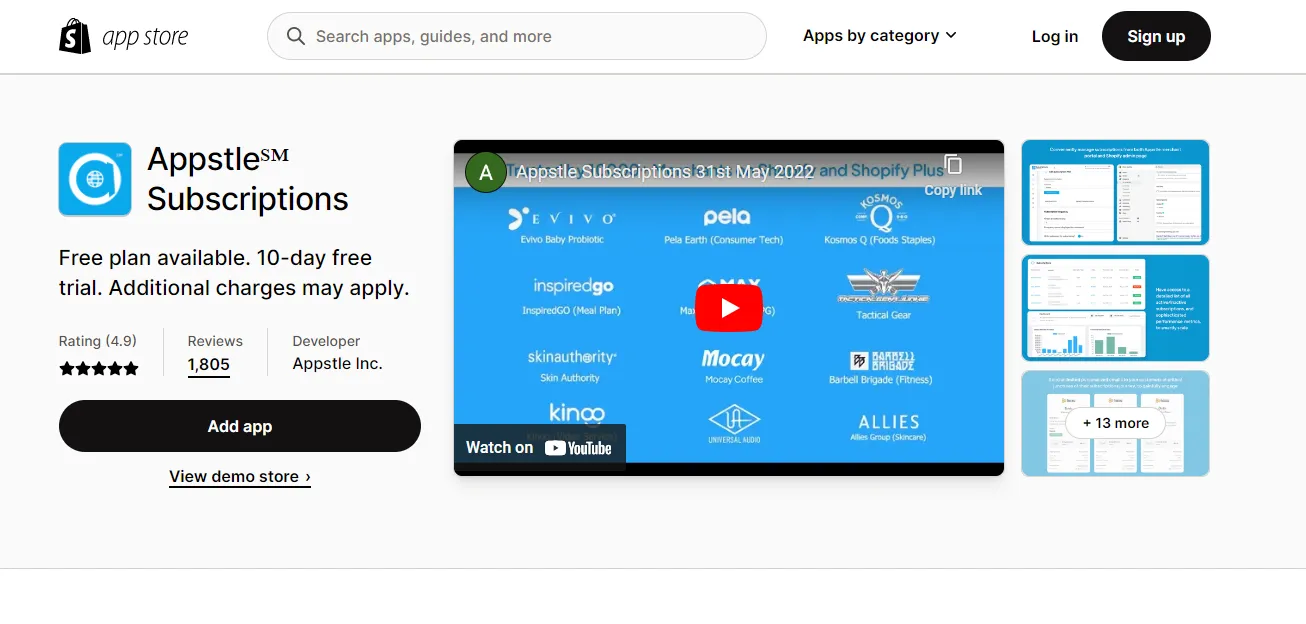Click the Appstle Inc. developer name
The height and width of the screenshot is (624, 1306).
pyautogui.click(x=337, y=364)
